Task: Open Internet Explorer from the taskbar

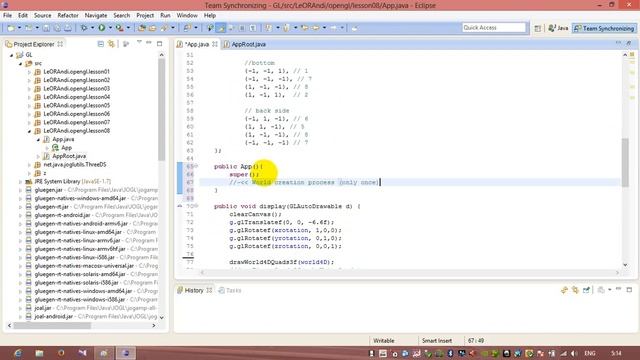Action: click(18, 353)
